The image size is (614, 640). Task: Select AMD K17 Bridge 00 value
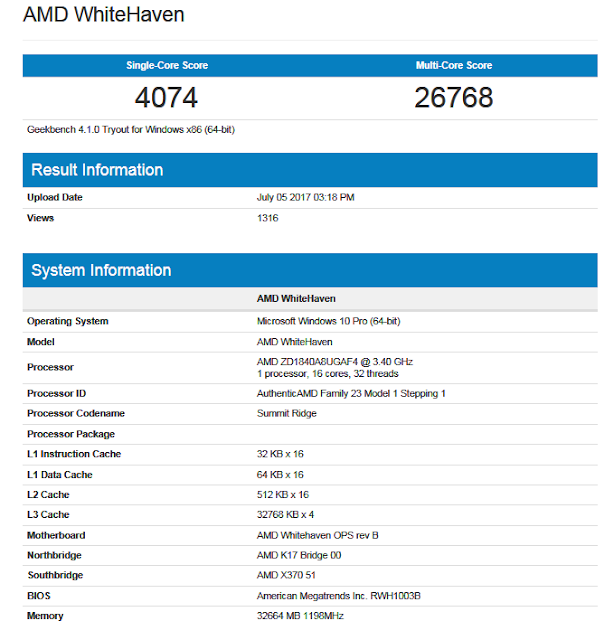[x=299, y=556]
